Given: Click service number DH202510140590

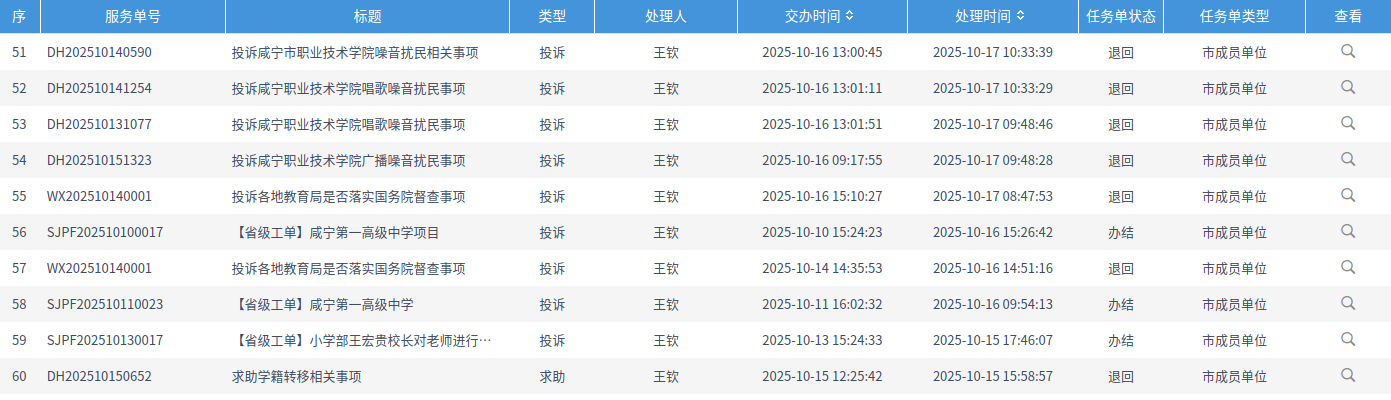Looking at the screenshot, I should click(99, 52).
